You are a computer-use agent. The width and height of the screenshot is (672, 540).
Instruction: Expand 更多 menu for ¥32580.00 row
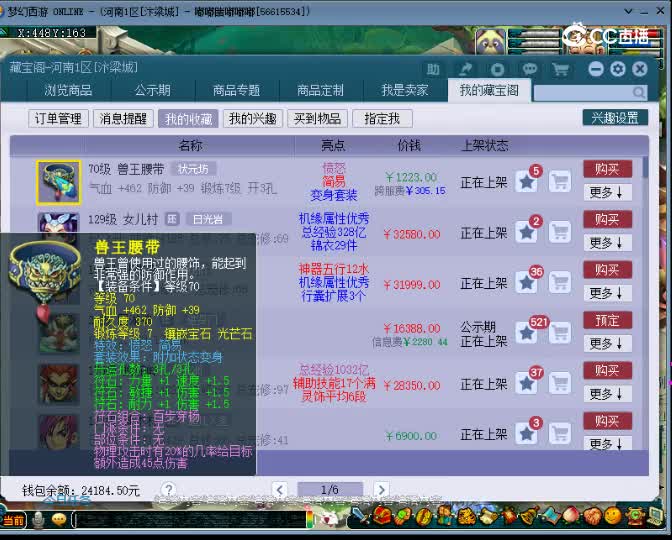point(607,243)
